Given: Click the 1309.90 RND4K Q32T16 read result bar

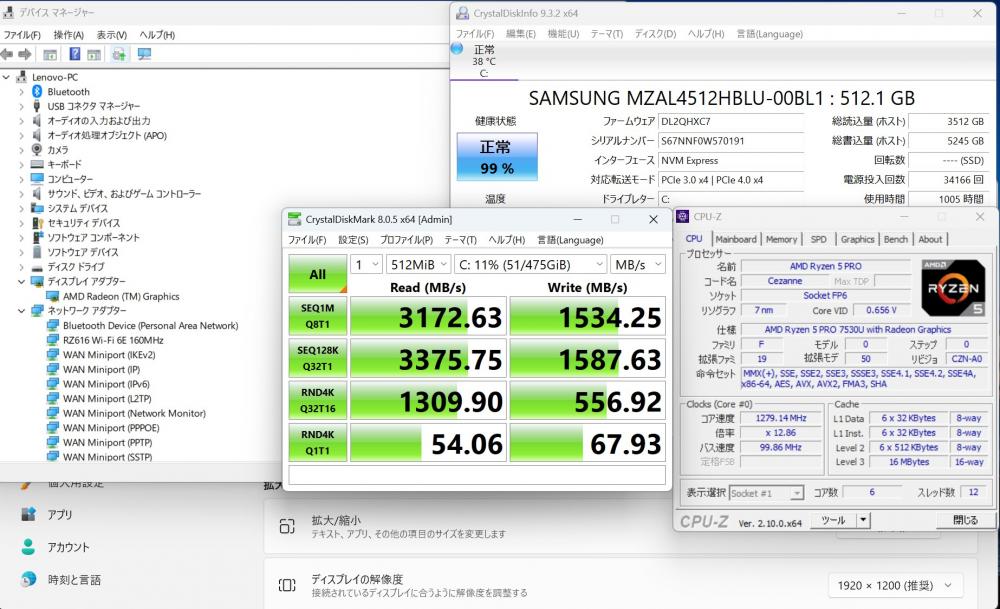Looking at the screenshot, I should click(429, 400).
